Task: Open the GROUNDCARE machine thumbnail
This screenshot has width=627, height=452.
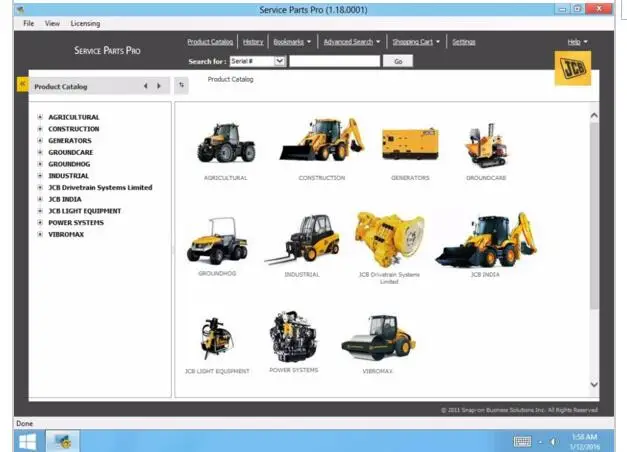Action: click(486, 145)
